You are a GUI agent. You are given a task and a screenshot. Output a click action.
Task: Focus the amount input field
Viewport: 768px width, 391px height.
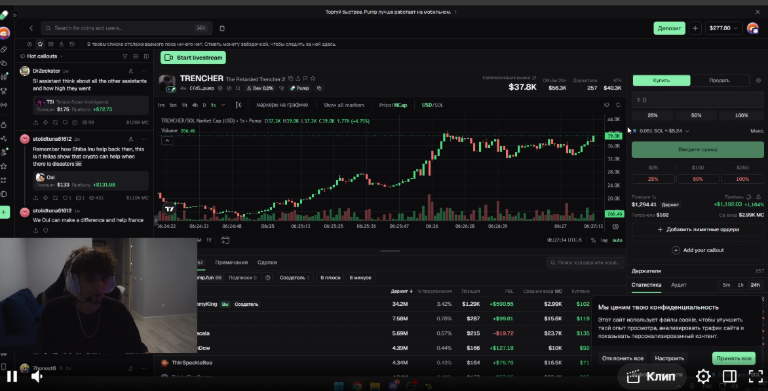click(x=697, y=100)
